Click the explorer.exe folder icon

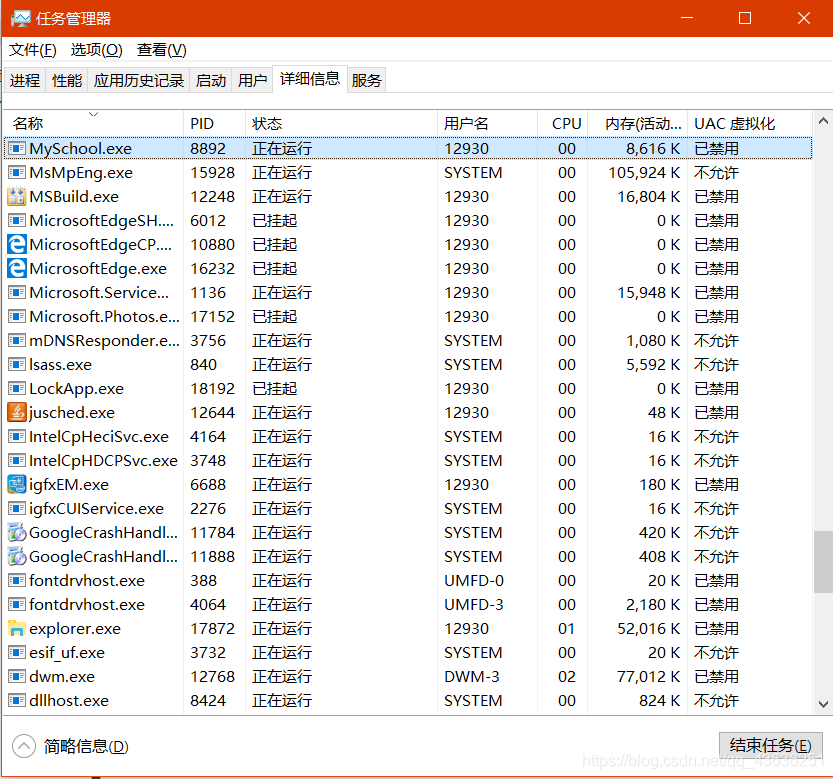pyautogui.click(x=16, y=629)
